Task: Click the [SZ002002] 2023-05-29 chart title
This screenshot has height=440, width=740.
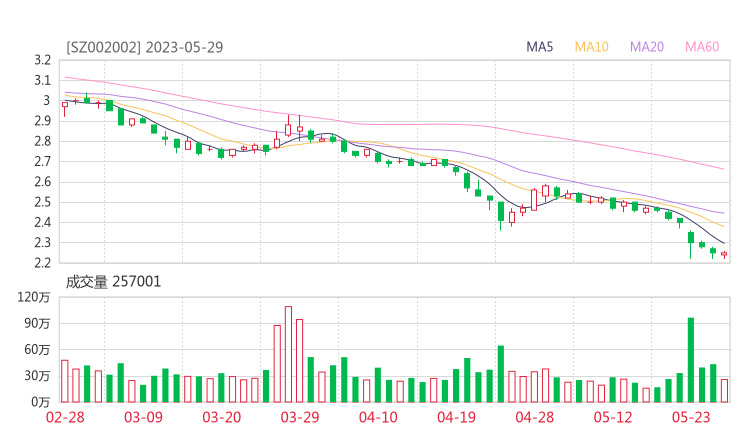Action: point(144,47)
